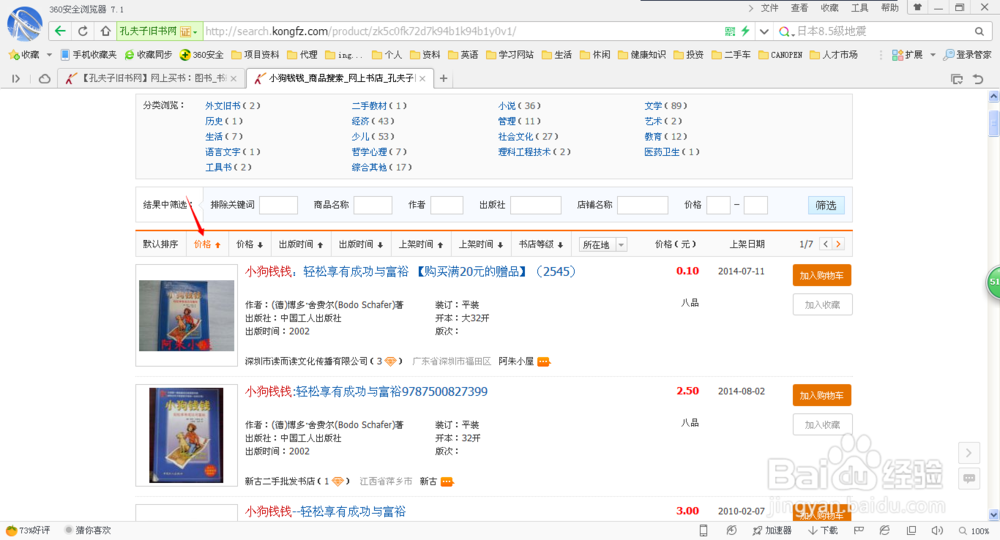Open 手机收藏夹 mobile bookmarks
1000x540 pixels.
coord(88,55)
